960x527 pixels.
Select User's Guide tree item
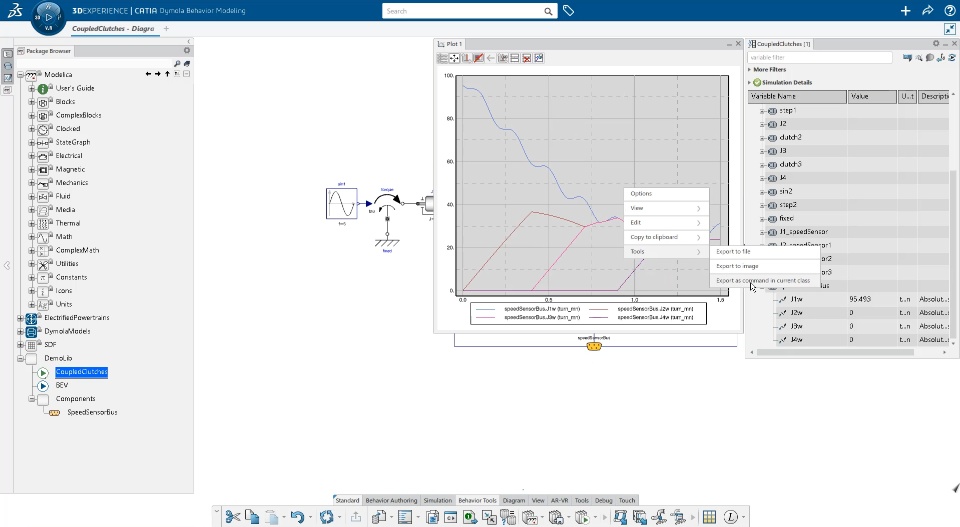click(75, 88)
